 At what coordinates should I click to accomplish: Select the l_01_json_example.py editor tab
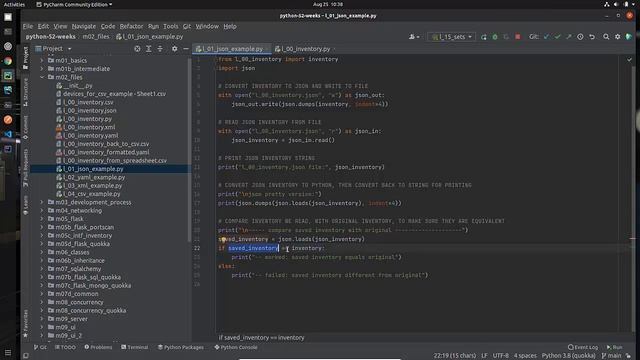click(x=232, y=49)
